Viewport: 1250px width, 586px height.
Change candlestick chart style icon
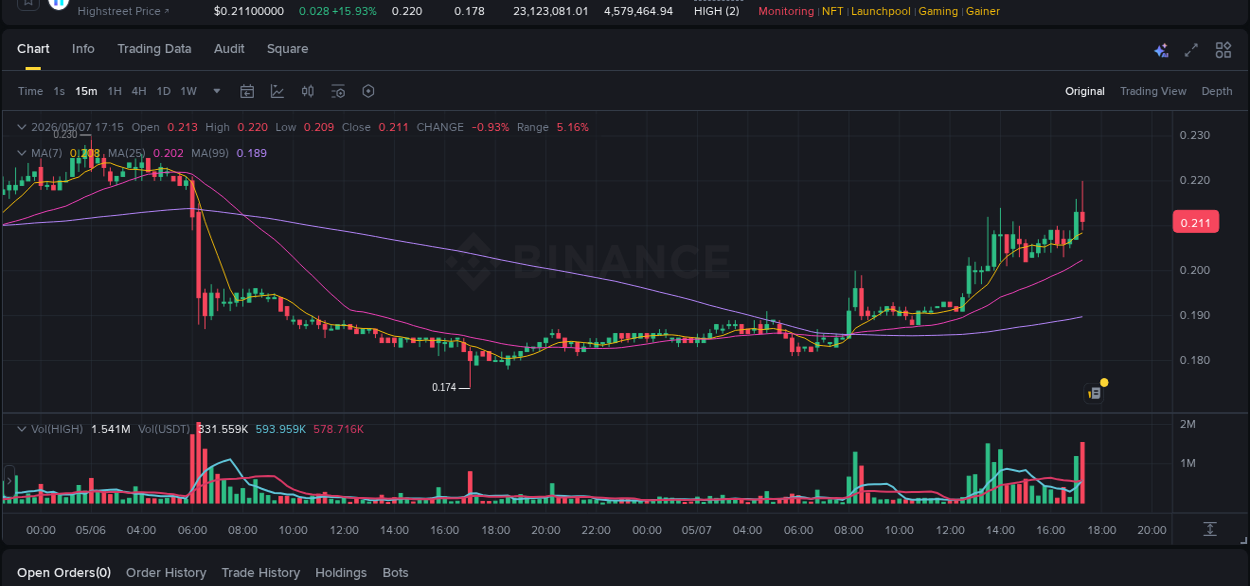coord(308,91)
